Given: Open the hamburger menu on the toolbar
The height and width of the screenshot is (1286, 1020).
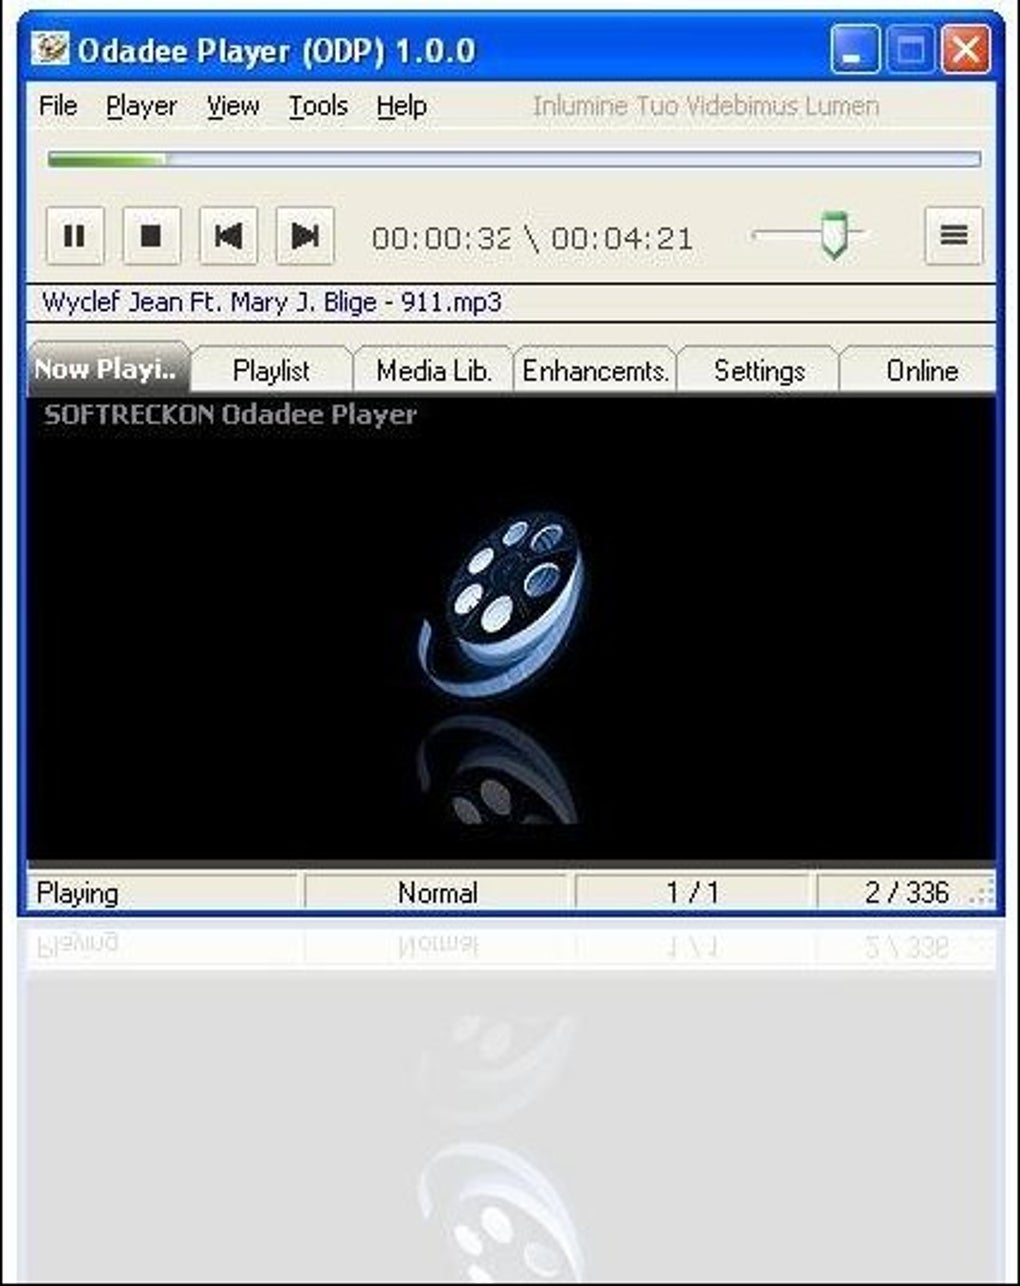Looking at the screenshot, I should click(x=953, y=235).
